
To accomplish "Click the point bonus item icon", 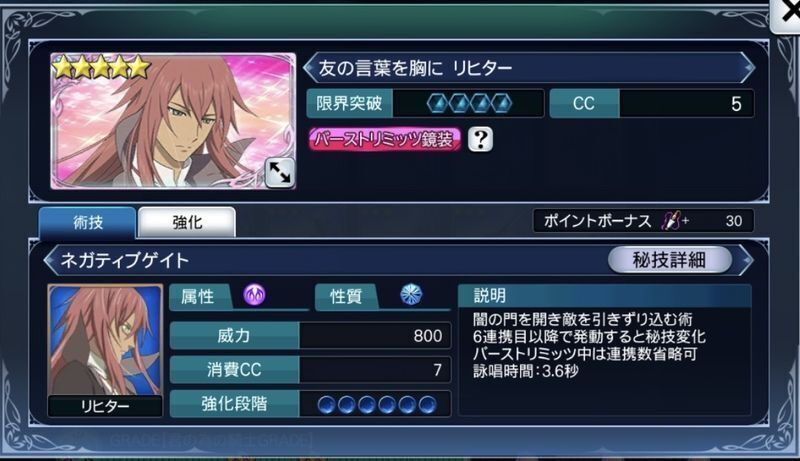I will 670,221.
